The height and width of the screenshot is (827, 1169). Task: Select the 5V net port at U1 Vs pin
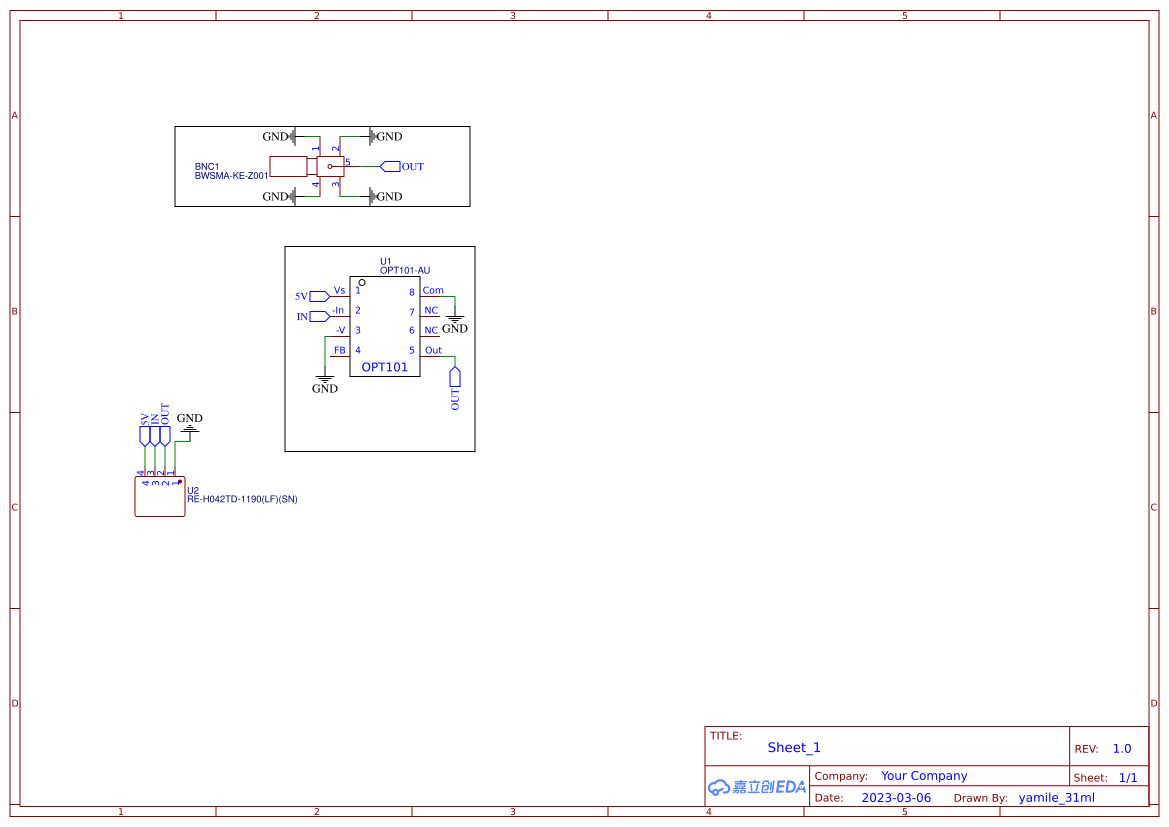(319, 296)
